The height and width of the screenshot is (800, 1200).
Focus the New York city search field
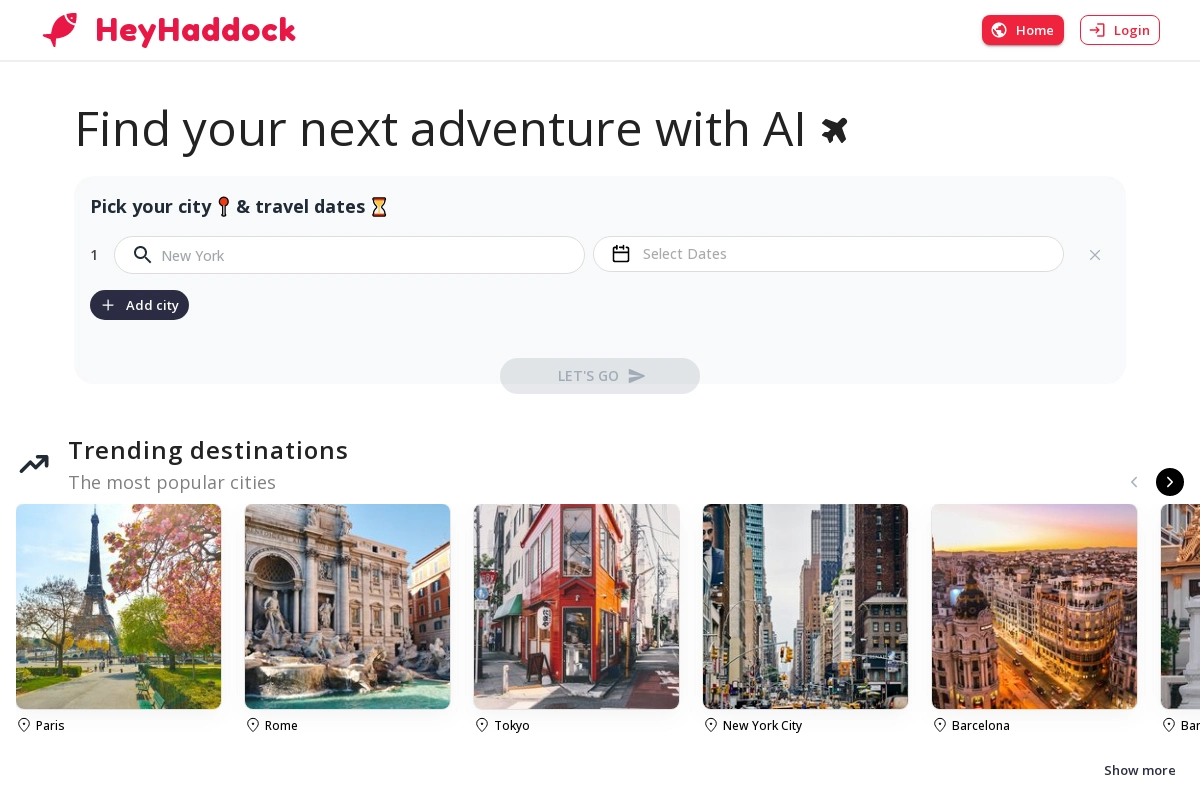coord(349,255)
